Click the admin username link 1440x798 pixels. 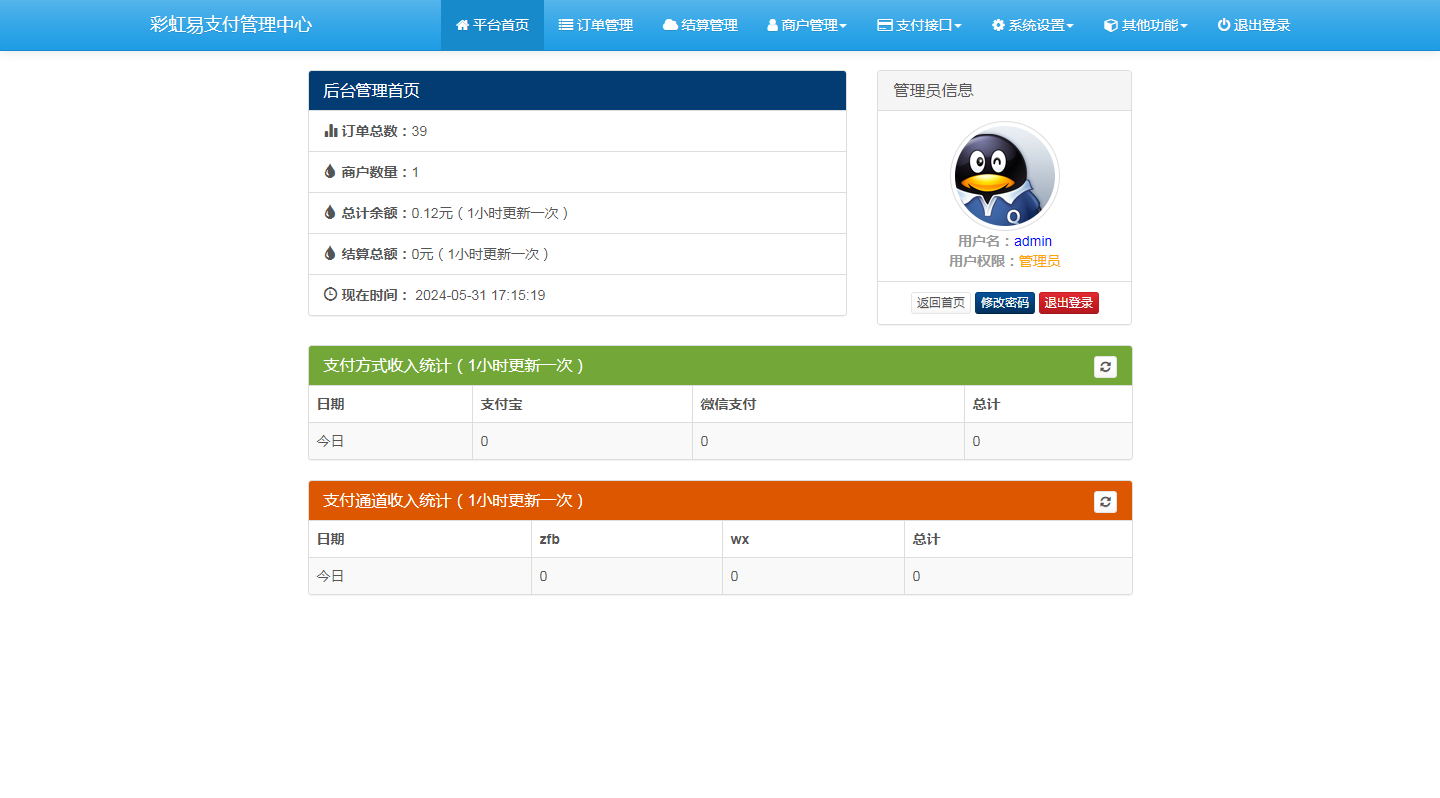point(1033,241)
